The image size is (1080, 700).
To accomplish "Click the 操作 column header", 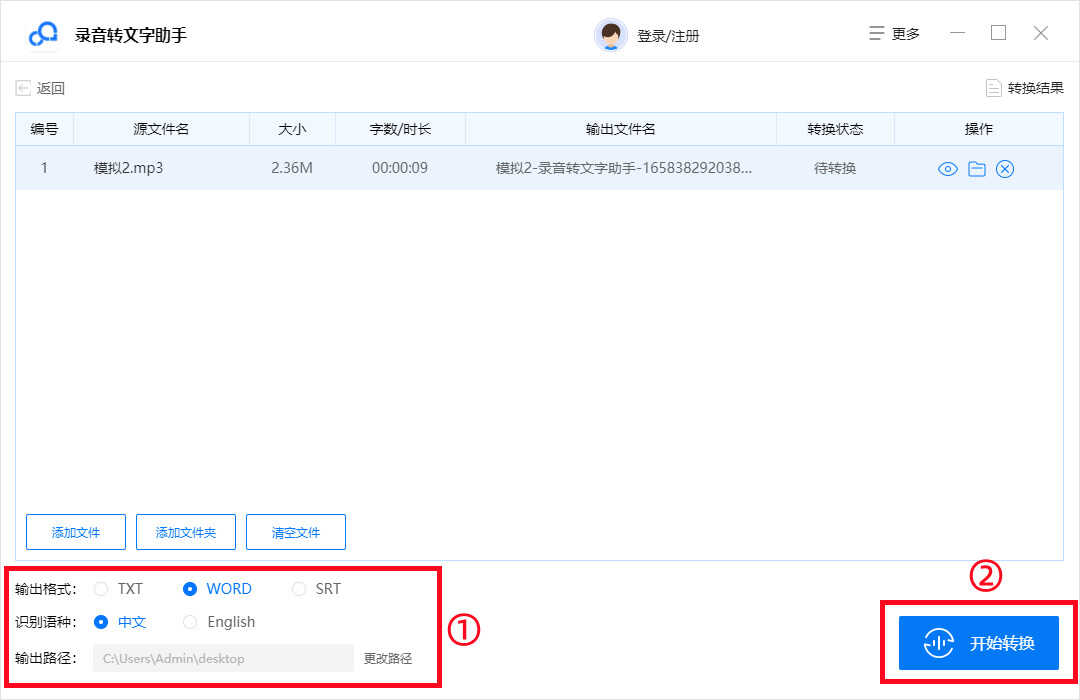I will point(978,129).
